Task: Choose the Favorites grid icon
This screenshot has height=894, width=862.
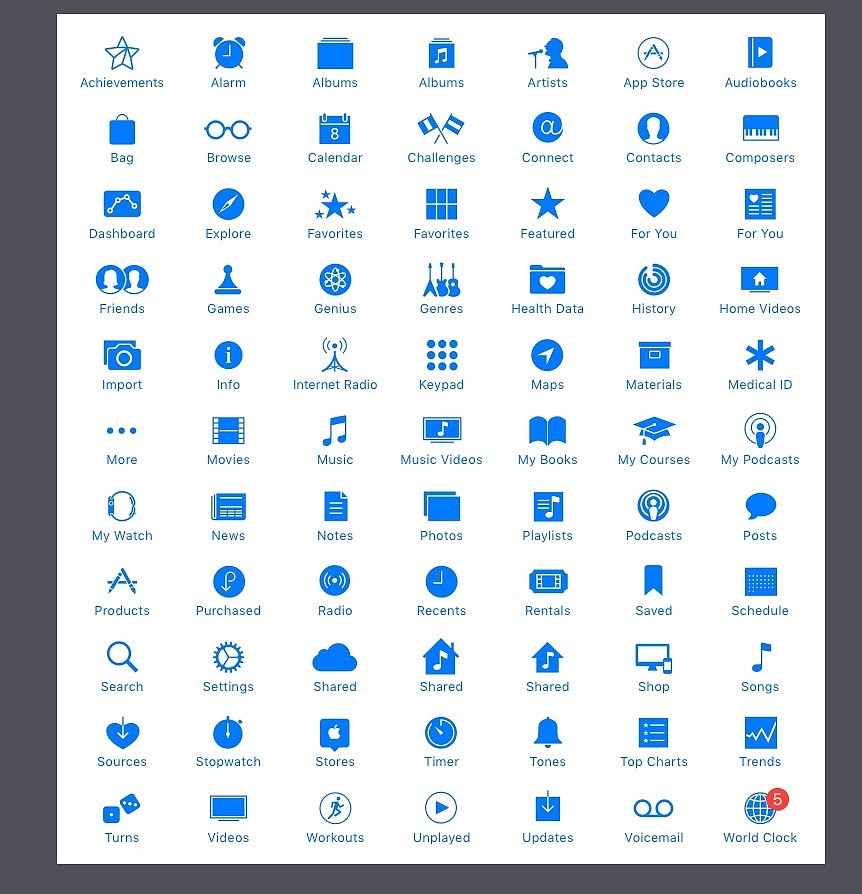Action: 441,204
